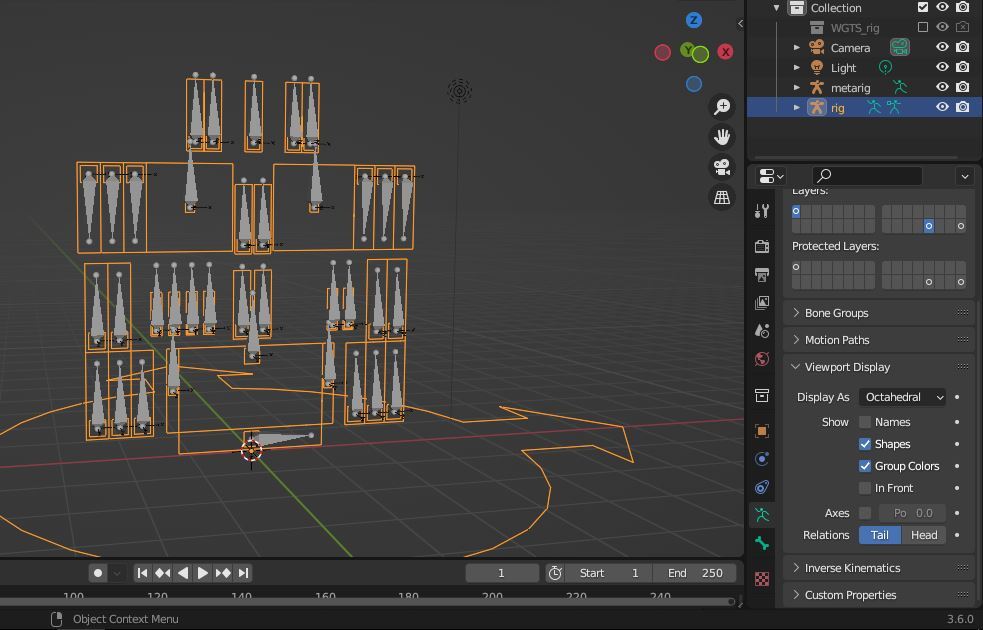Disable the Group Colors checkbox
This screenshot has height=630, width=983.
(x=865, y=466)
